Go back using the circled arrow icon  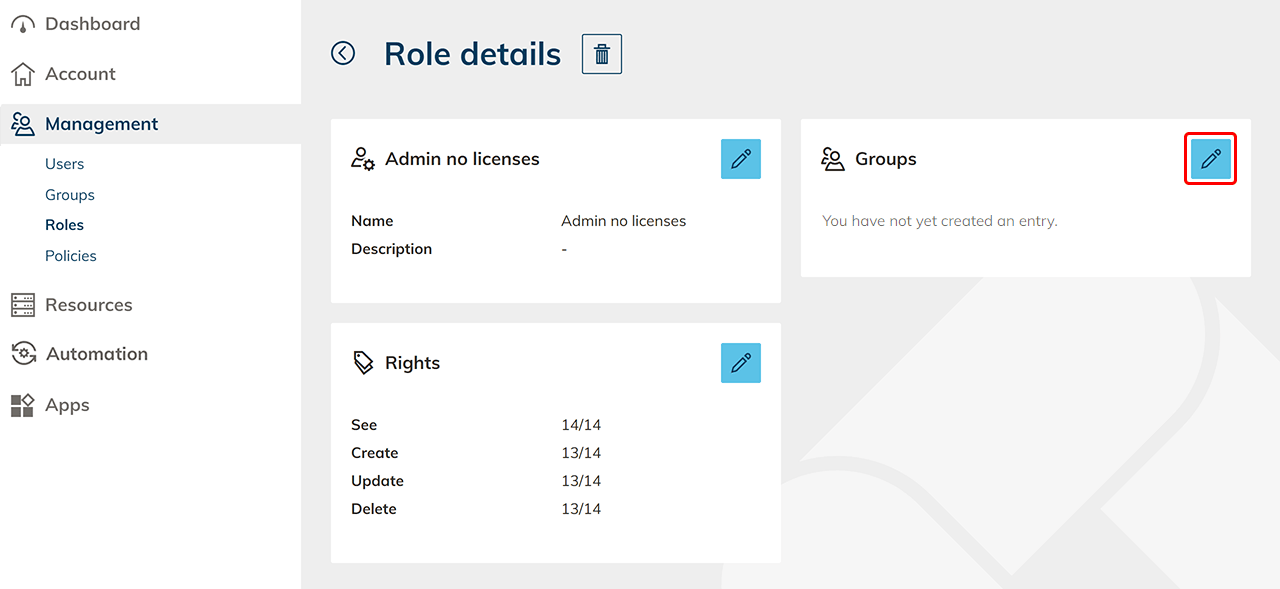343,53
